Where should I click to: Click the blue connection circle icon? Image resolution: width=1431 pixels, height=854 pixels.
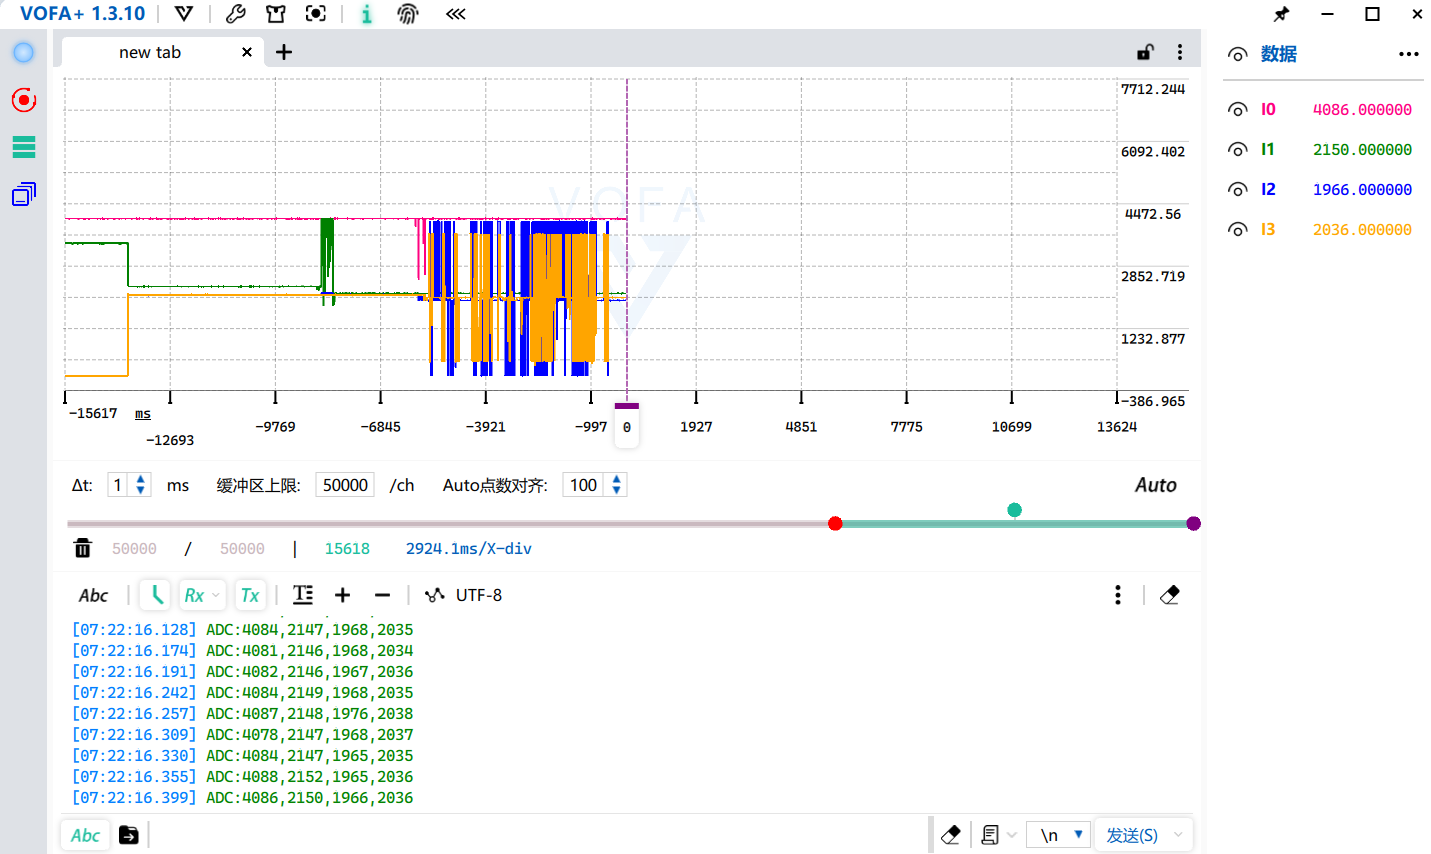point(24,53)
